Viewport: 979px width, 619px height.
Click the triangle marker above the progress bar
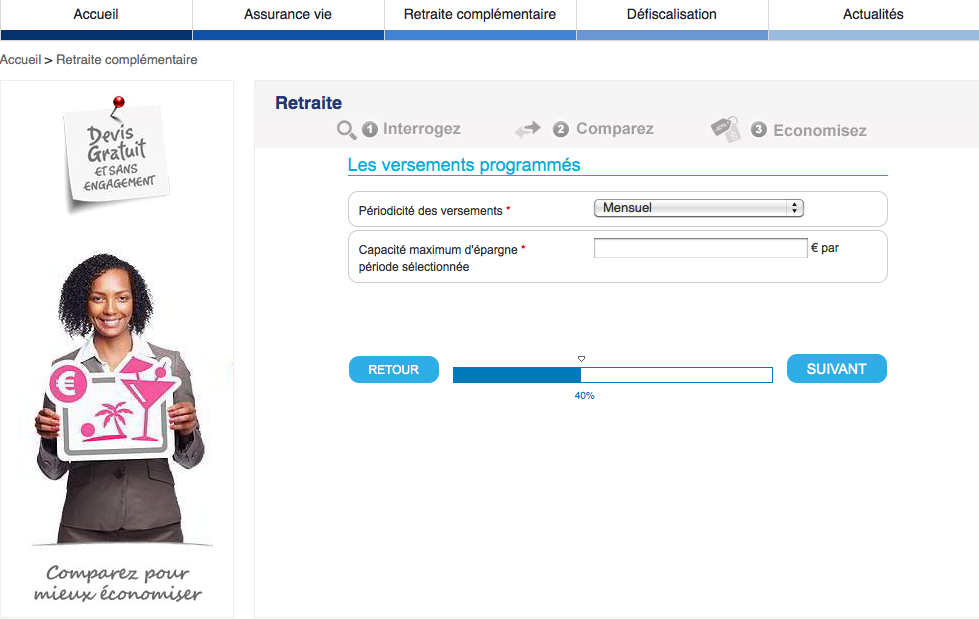[x=581, y=359]
